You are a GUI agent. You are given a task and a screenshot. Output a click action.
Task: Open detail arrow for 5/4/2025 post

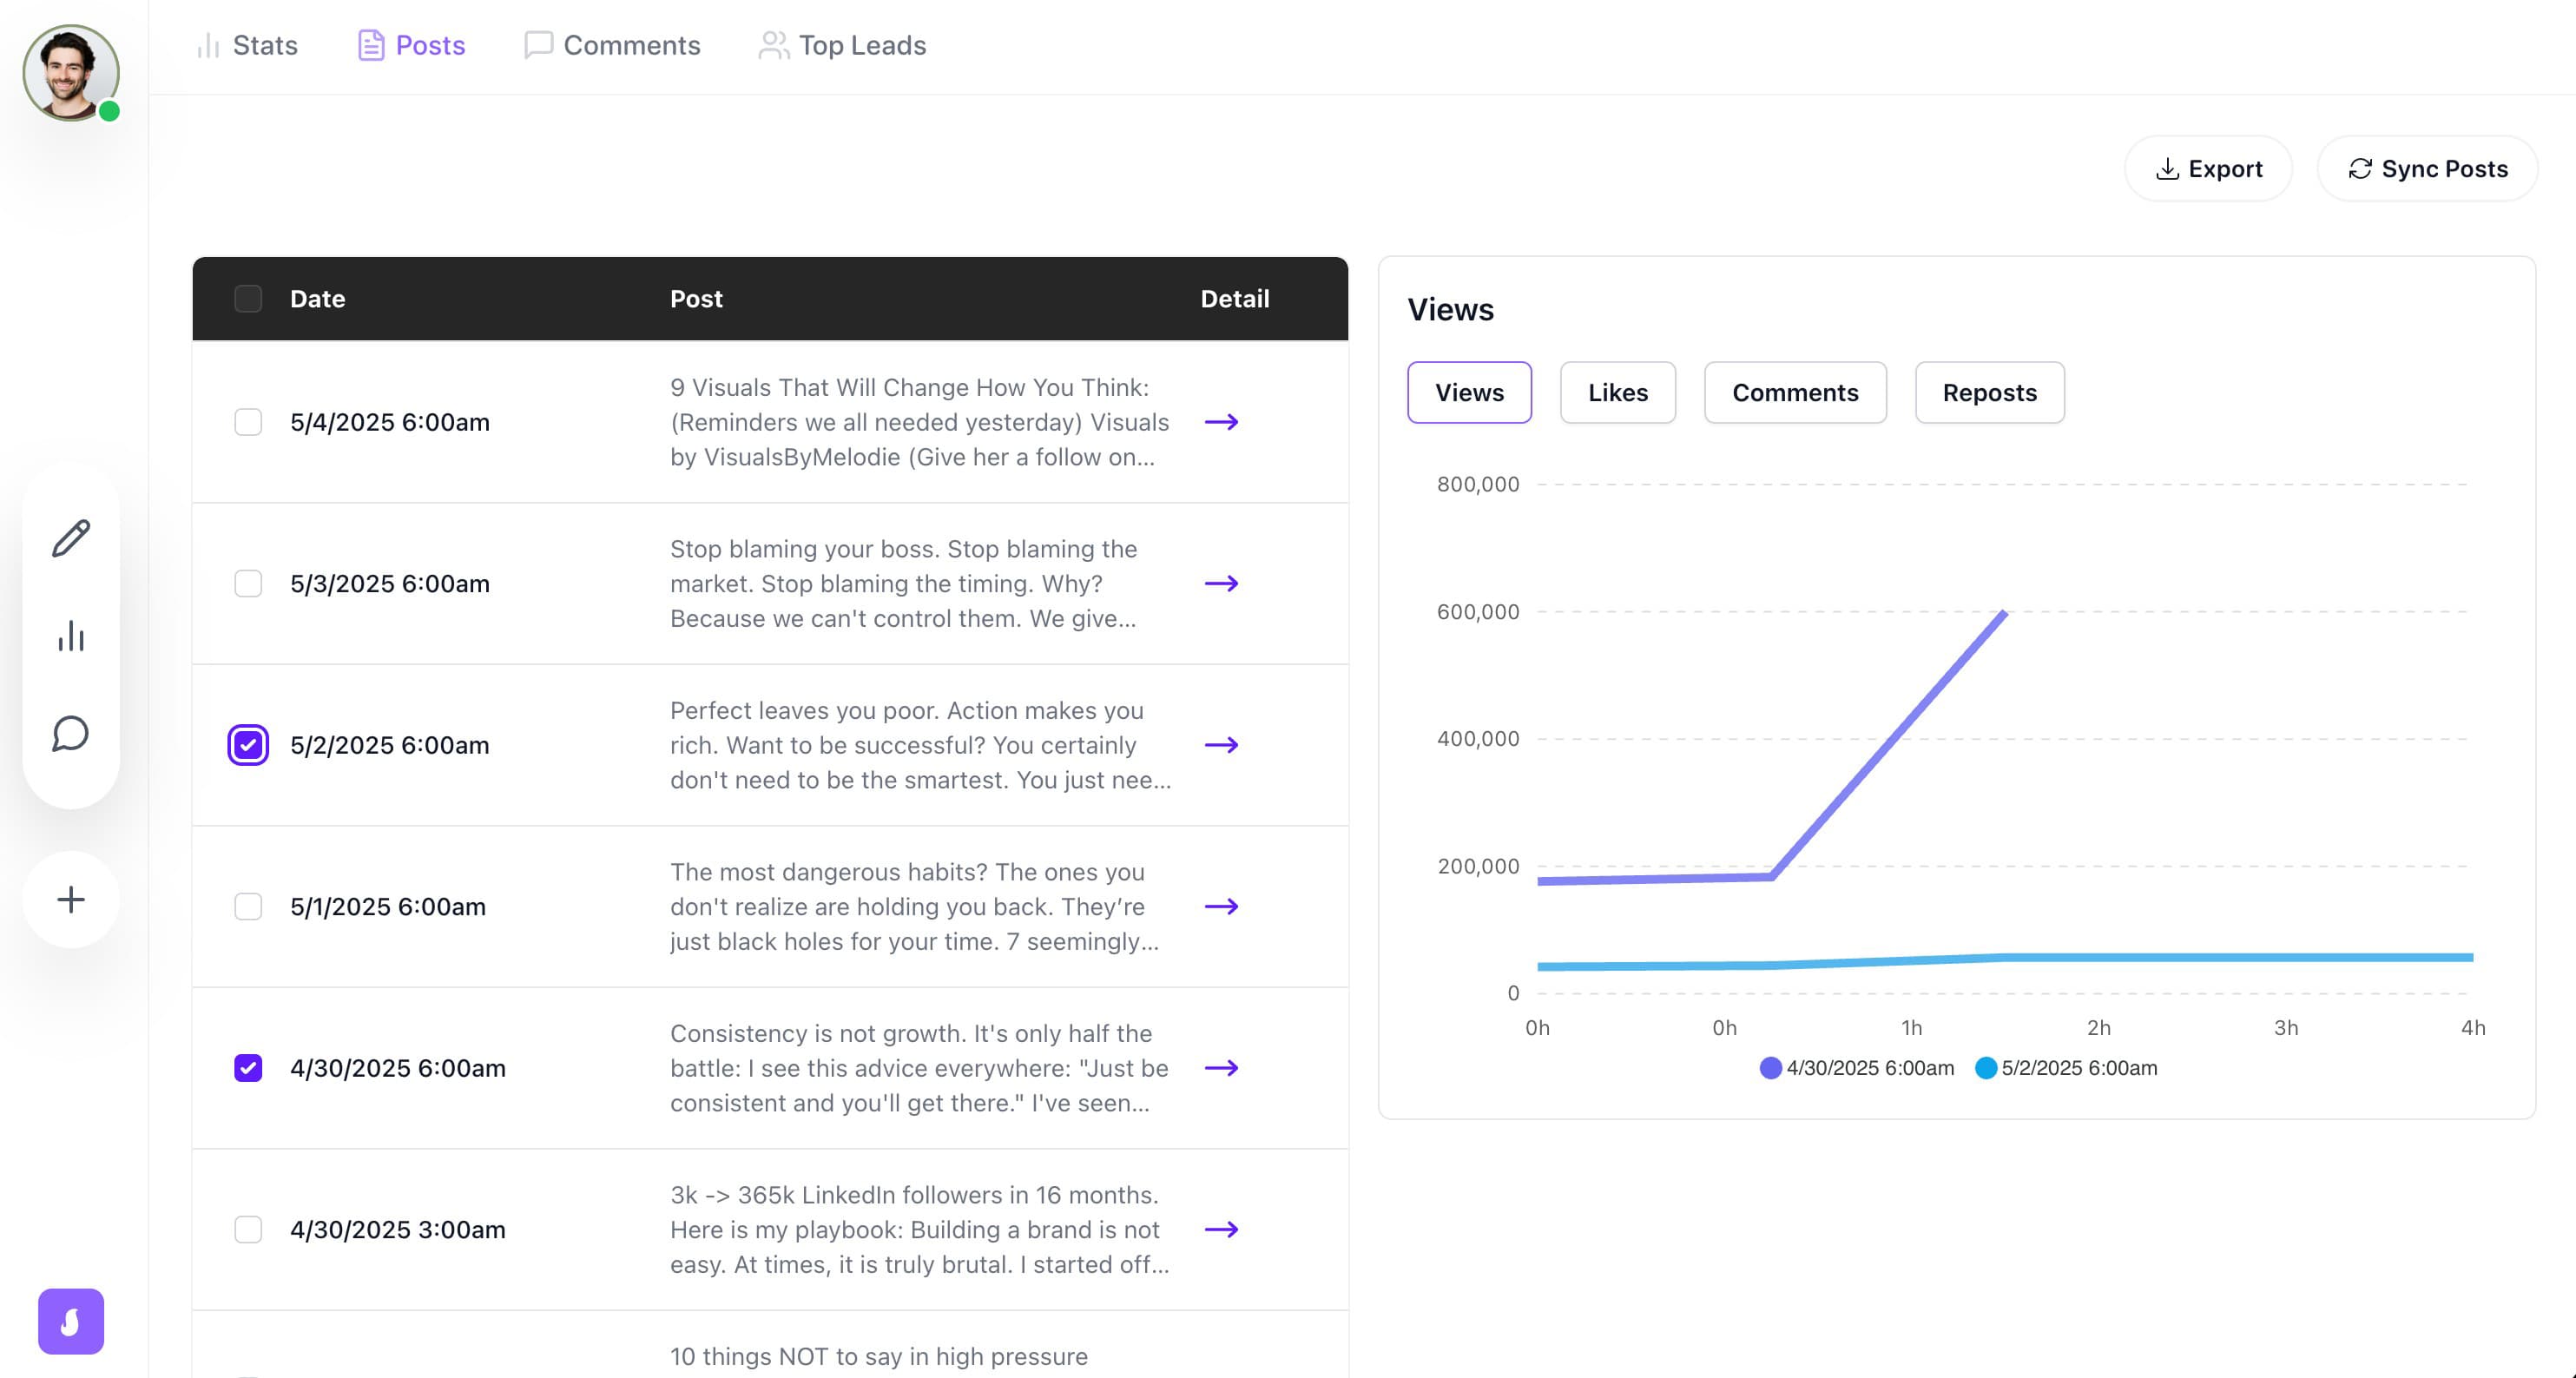point(1221,422)
